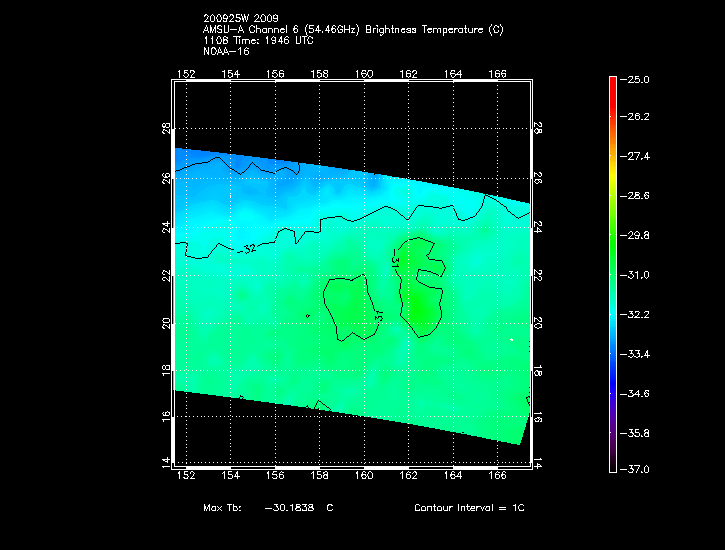This screenshot has width=725, height=550.
Task: Click the 152 longitude label on bottom axis
Action: coord(185,475)
